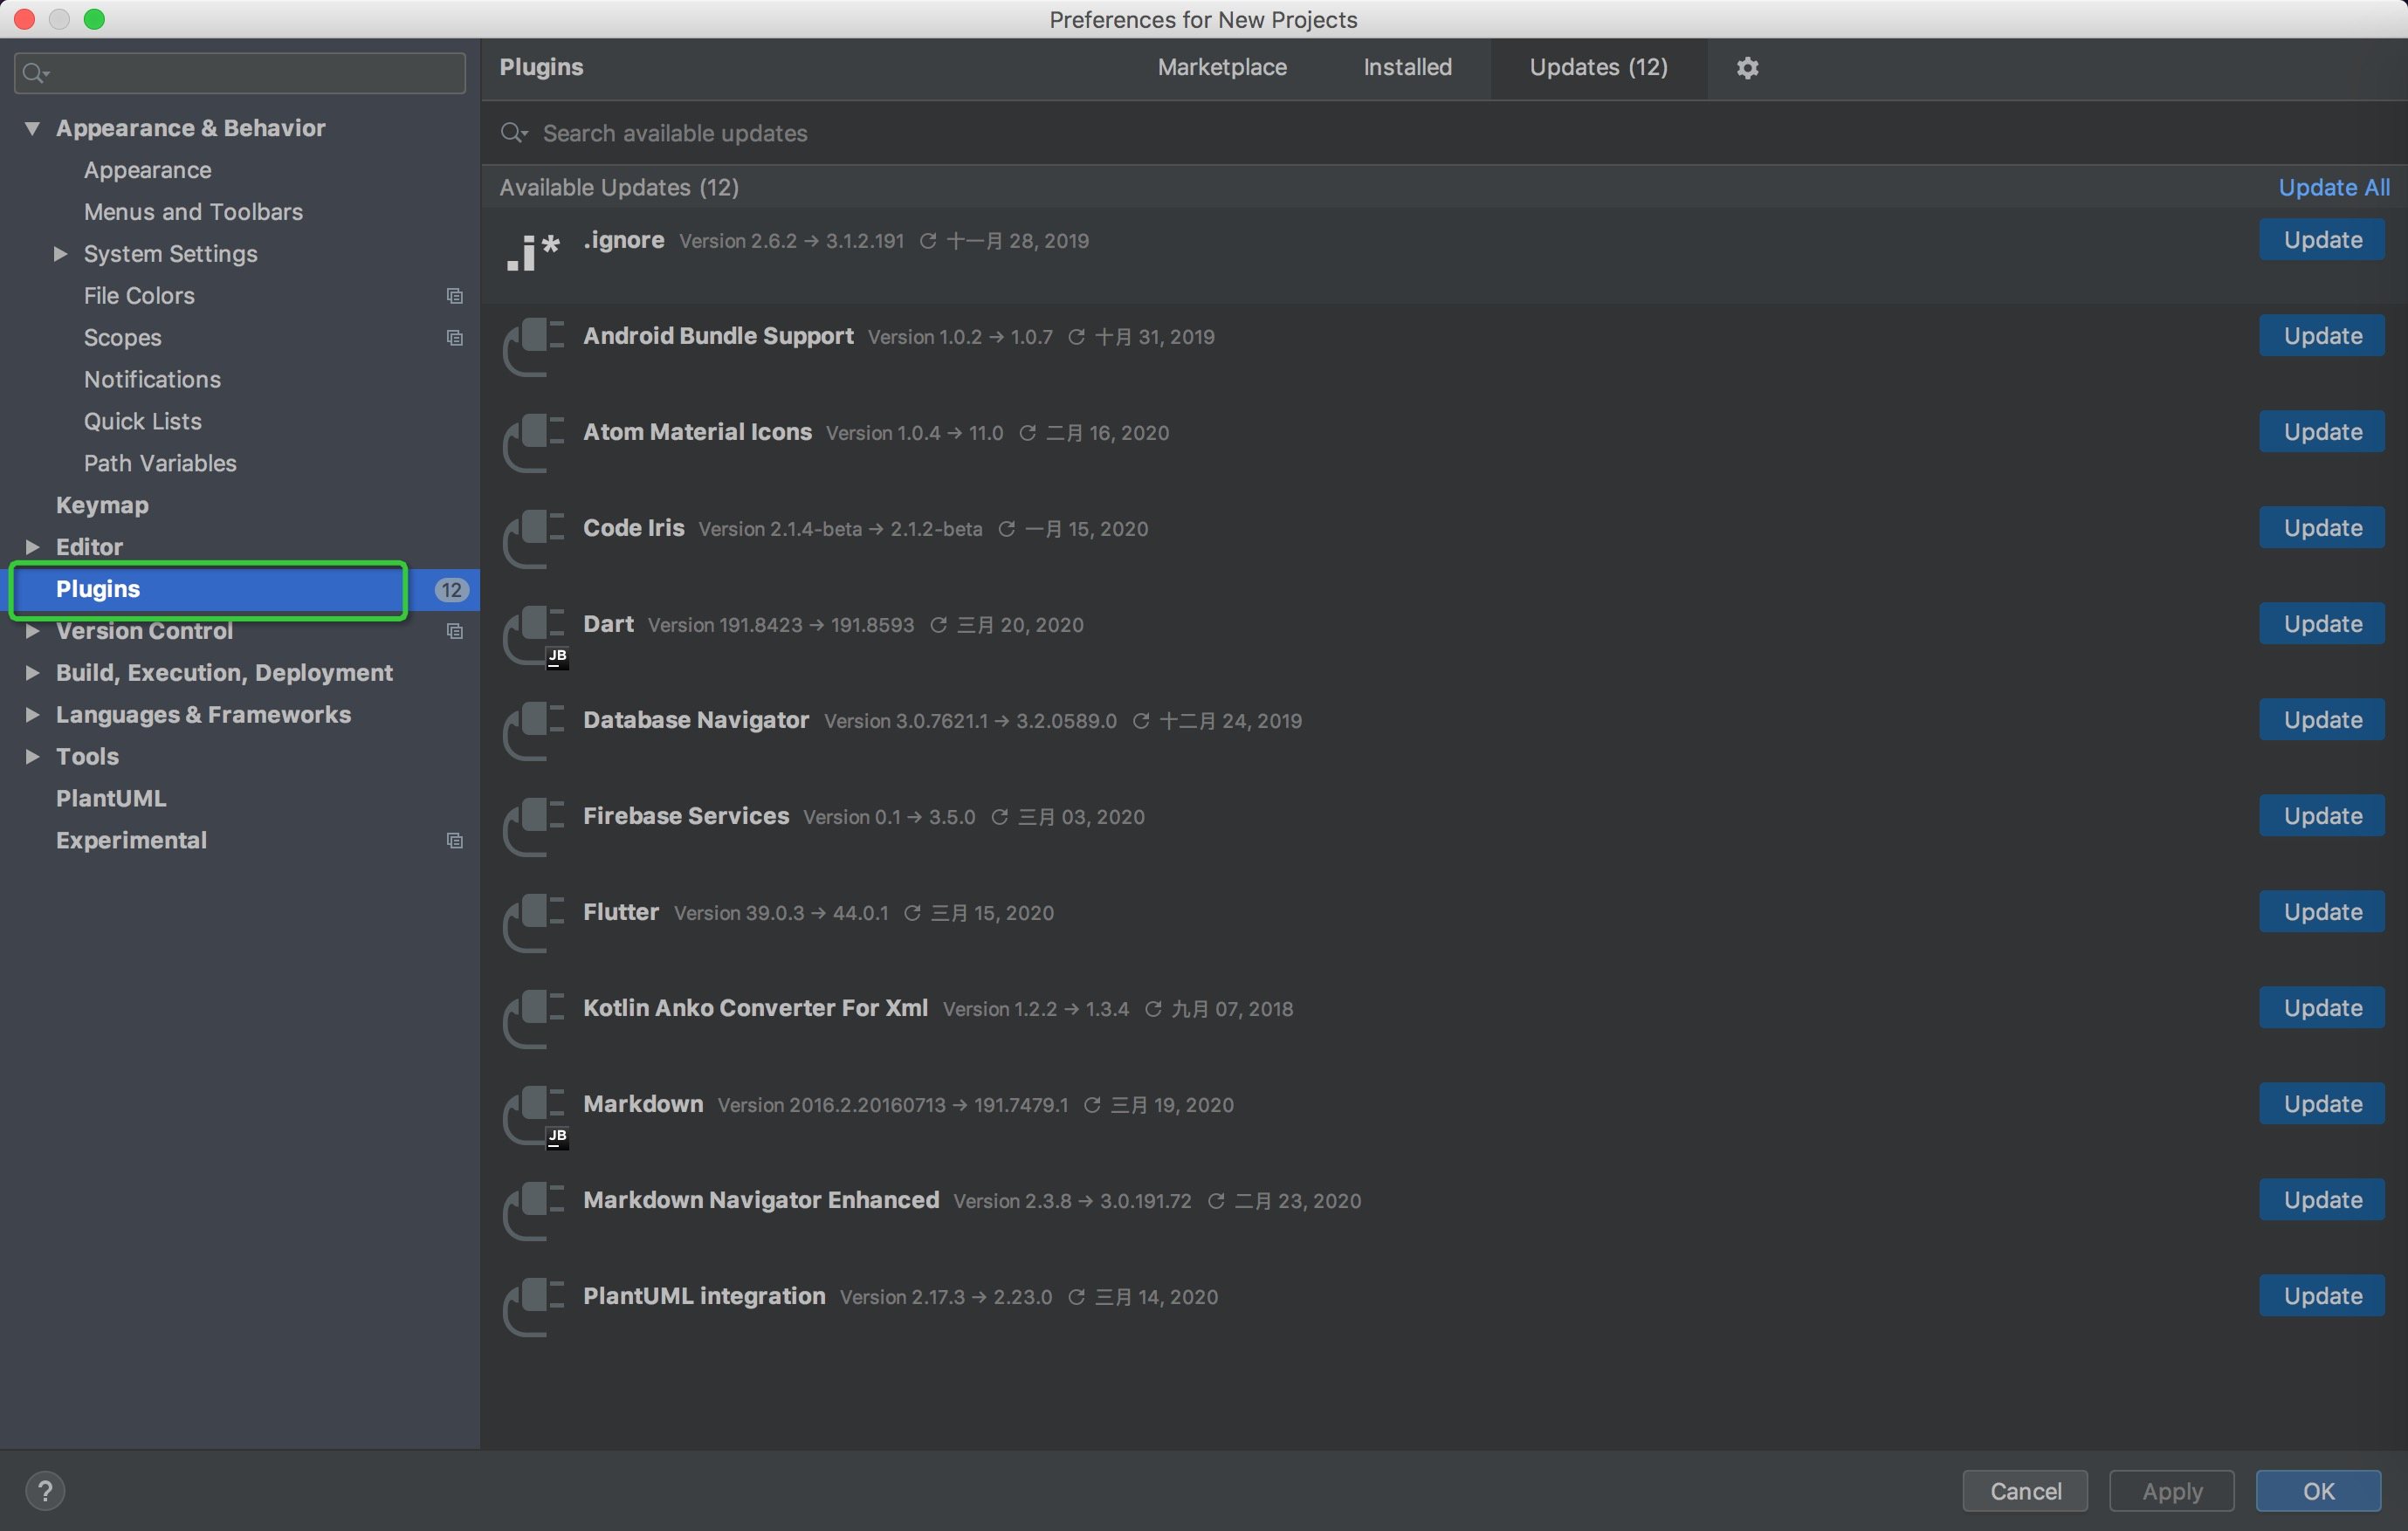Update the Kotlin Anko Converter For Xml plugin
Screen dimensions: 2408x1531
tap(2322, 1008)
